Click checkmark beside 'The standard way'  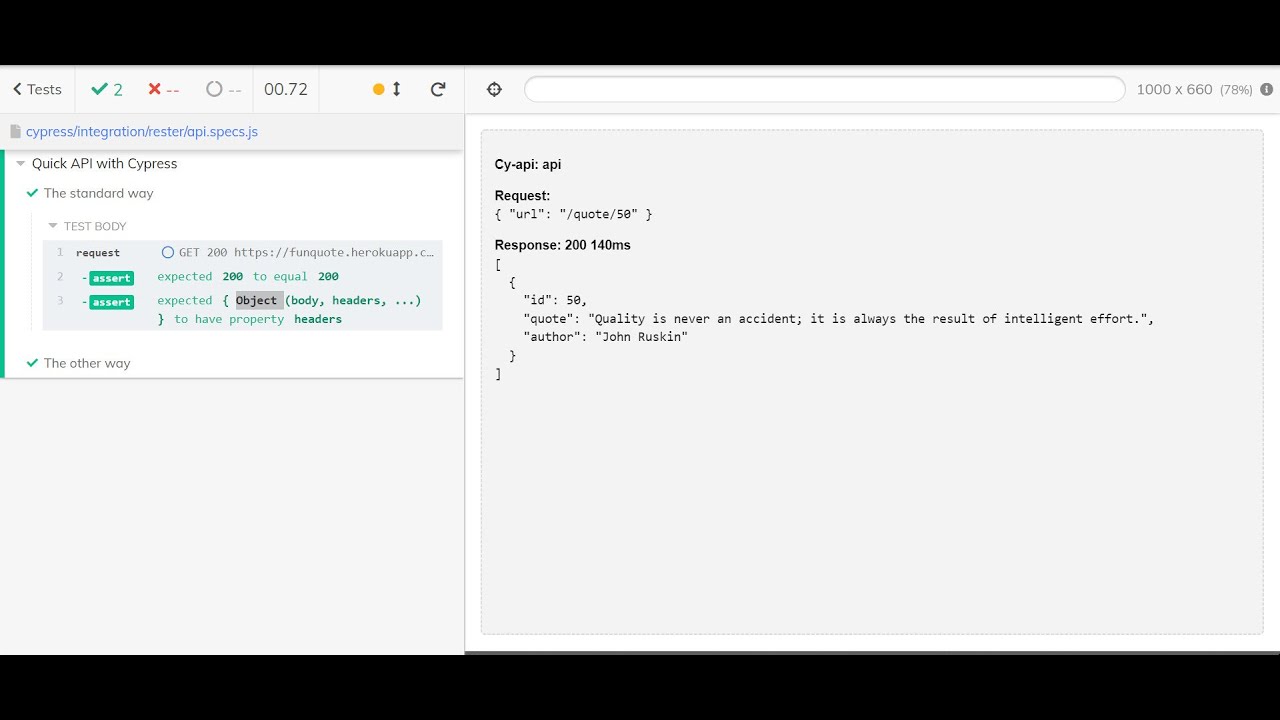pyautogui.click(x=32, y=193)
